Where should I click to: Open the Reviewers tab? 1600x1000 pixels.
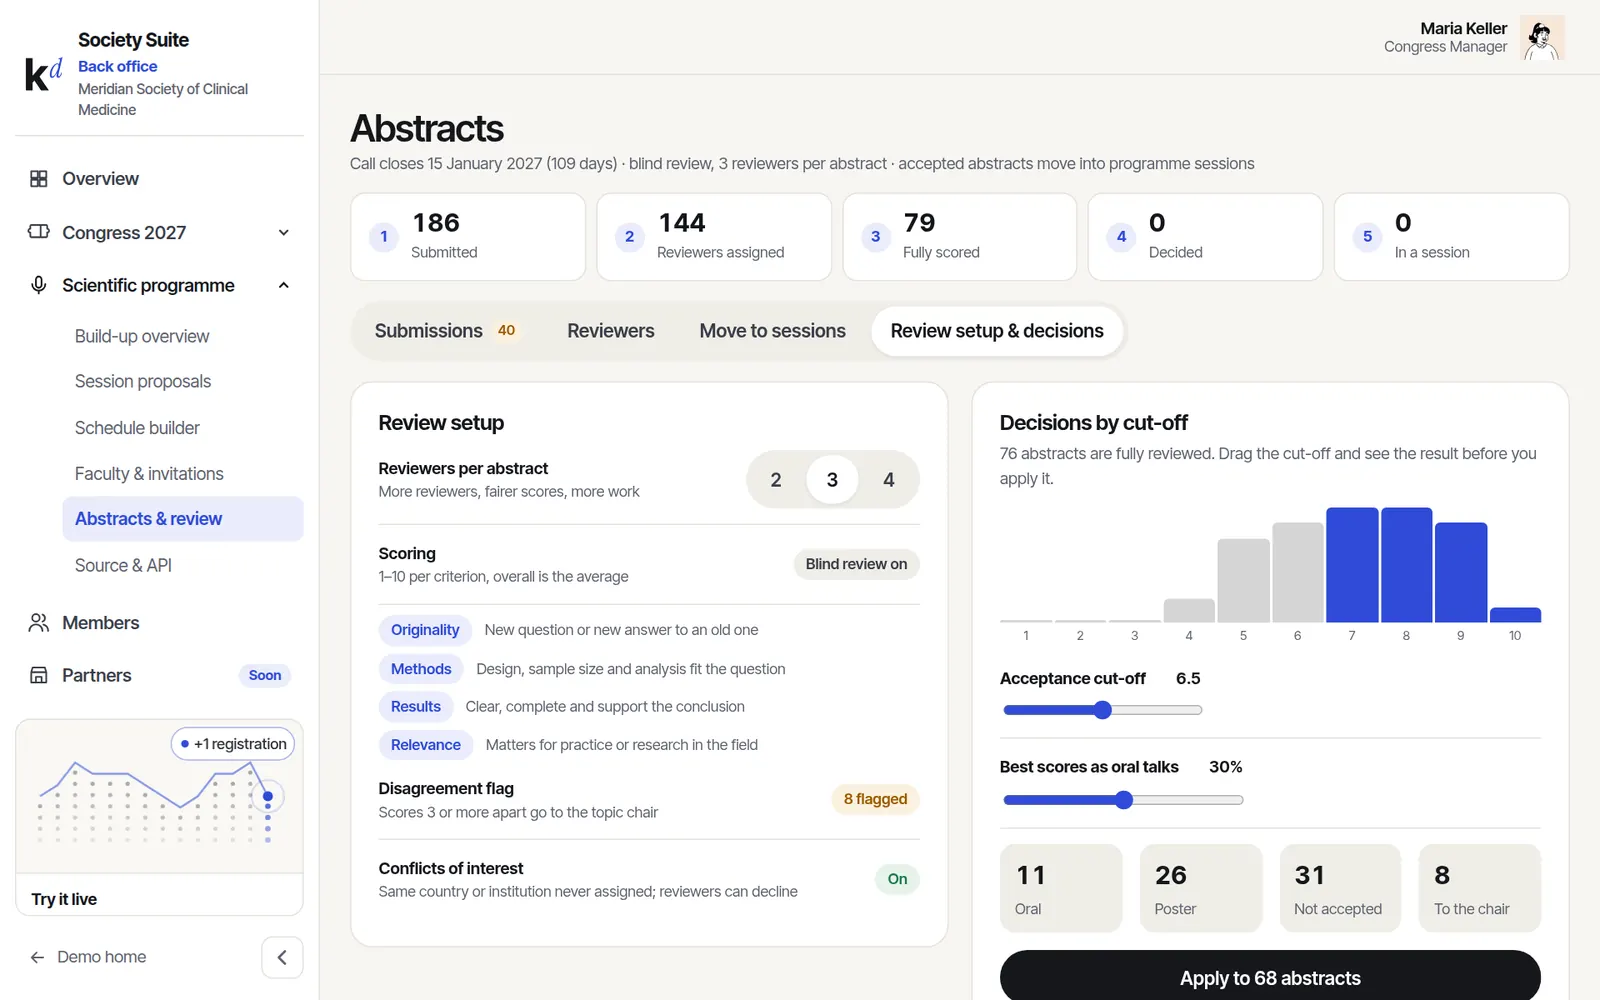click(611, 331)
